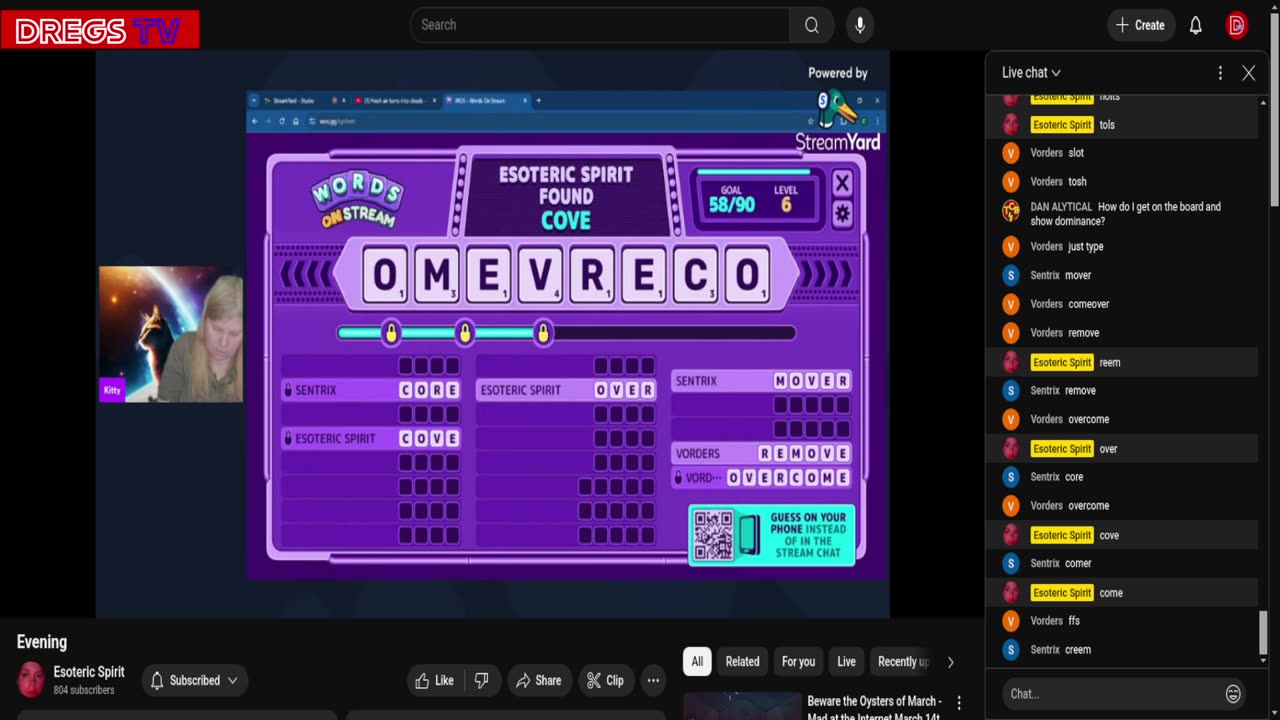The height and width of the screenshot is (720, 1280).
Task: Click the Vorders REMOVE answer row
Action: tap(762, 453)
